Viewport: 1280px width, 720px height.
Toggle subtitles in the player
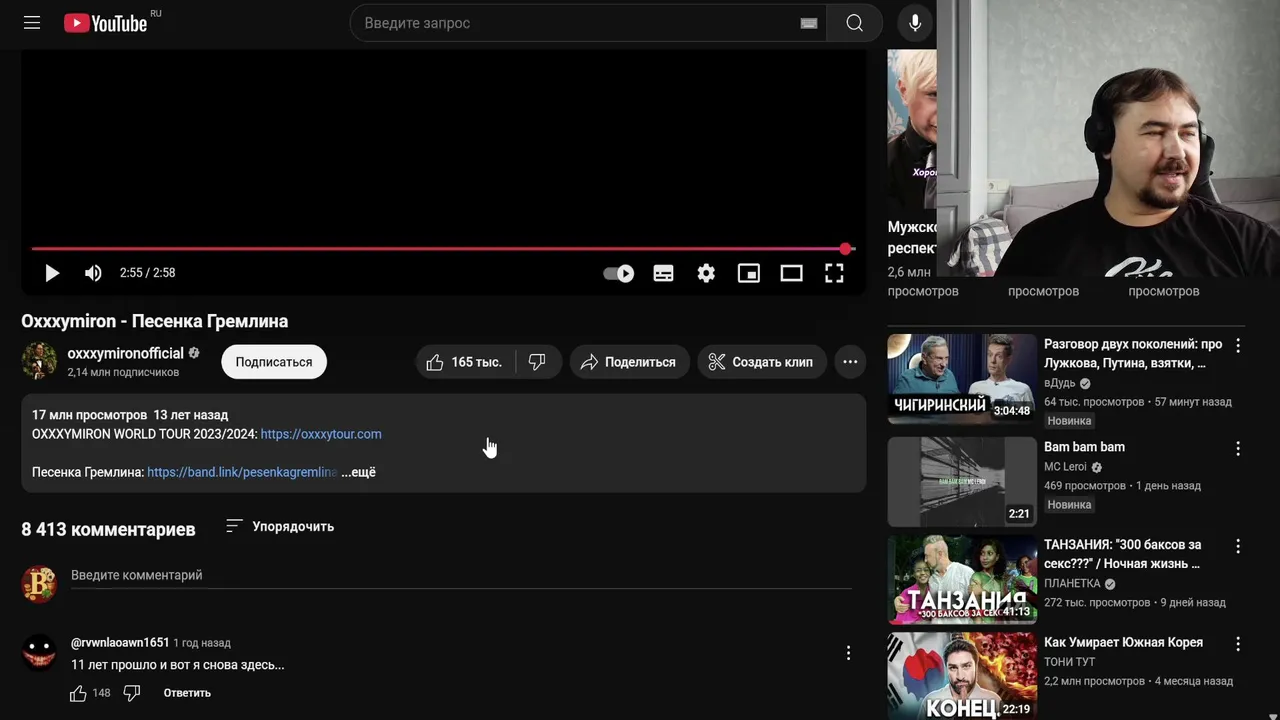pyautogui.click(x=663, y=273)
